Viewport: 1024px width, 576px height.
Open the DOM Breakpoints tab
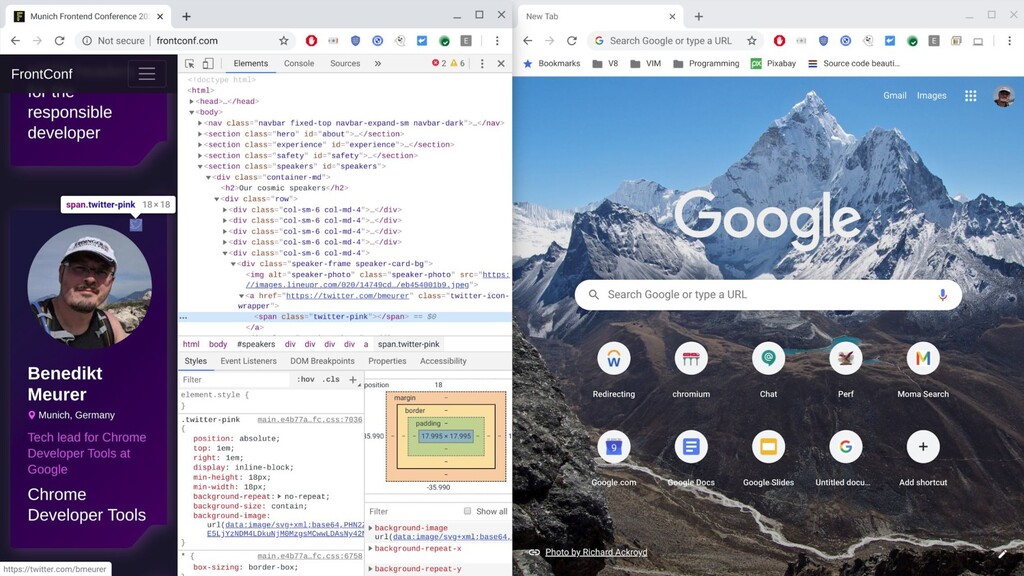pyautogui.click(x=322, y=361)
